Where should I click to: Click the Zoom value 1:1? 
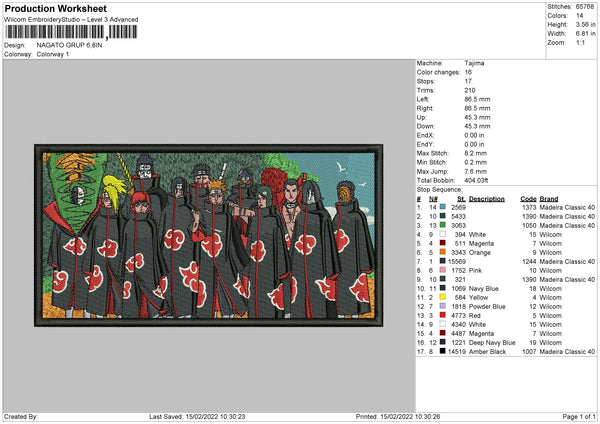[580, 42]
